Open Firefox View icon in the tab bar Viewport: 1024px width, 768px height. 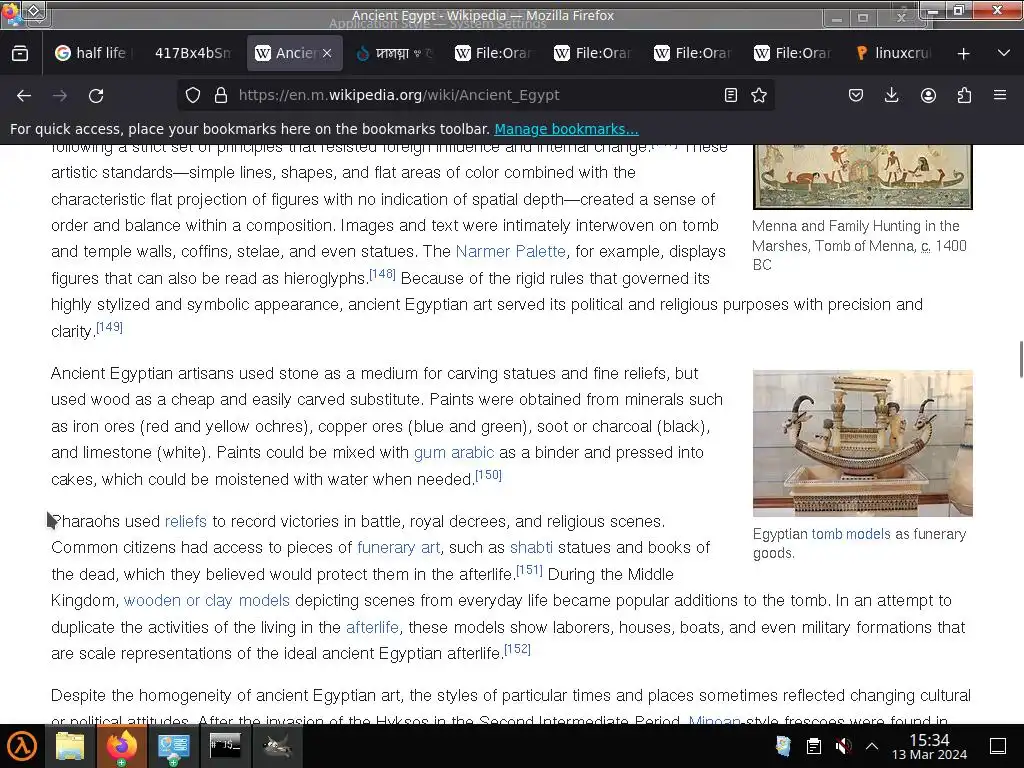(20, 53)
